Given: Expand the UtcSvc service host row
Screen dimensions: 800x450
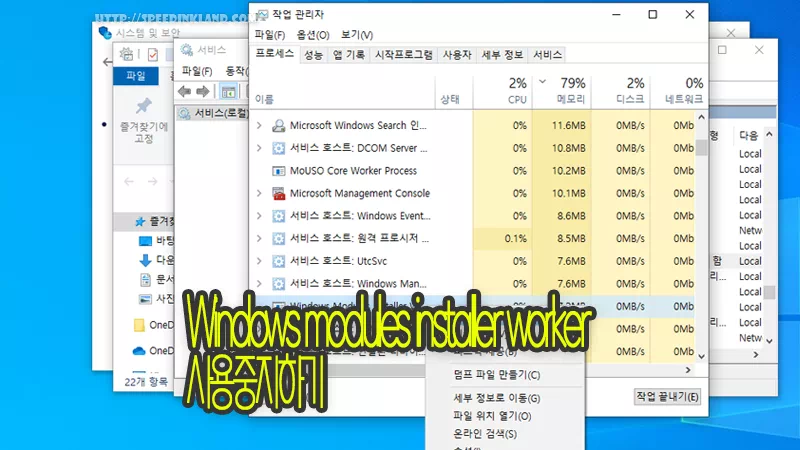Looking at the screenshot, I should tap(259, 261).
